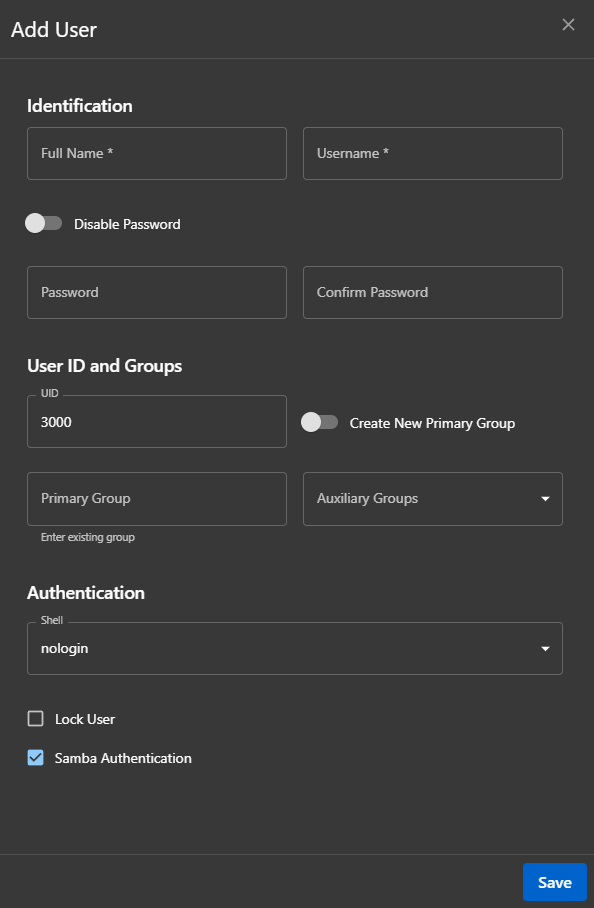Open the Auxiliary Groups selector
This screenshot has height=908, width=594.
coord(430,498)
